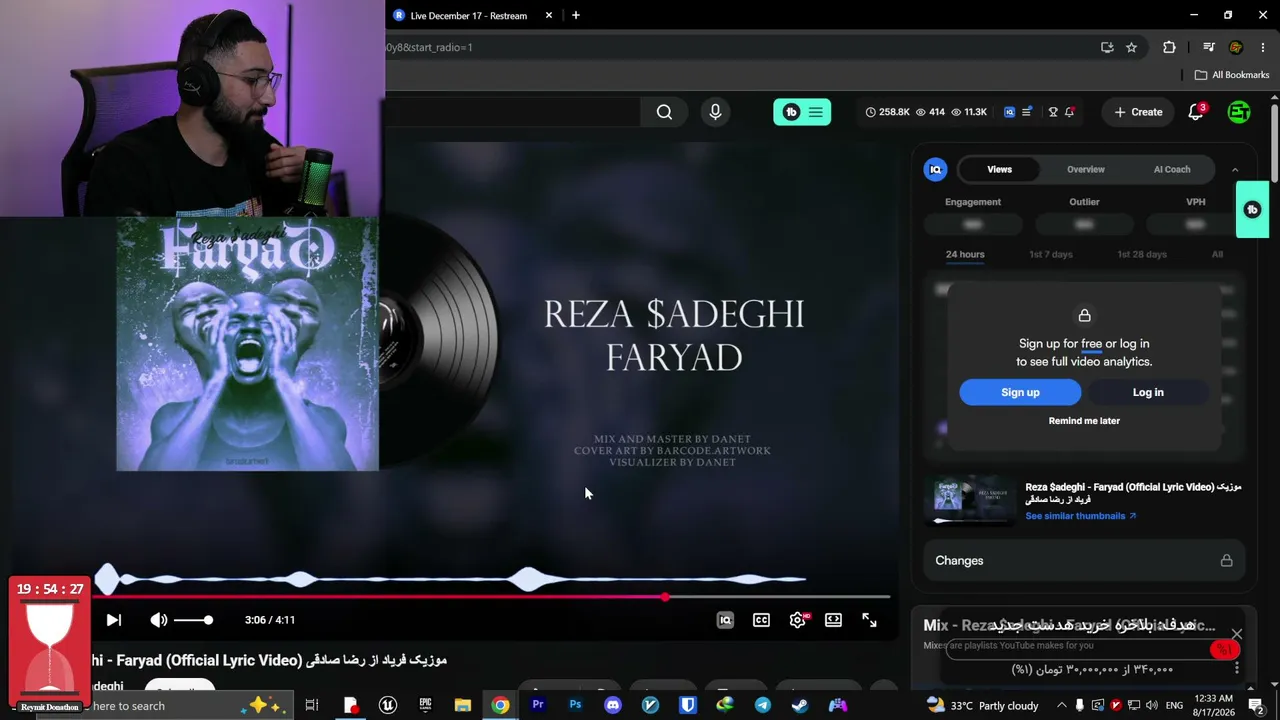
Task: Seek on the red video progress bar
Action: (491, 597)
